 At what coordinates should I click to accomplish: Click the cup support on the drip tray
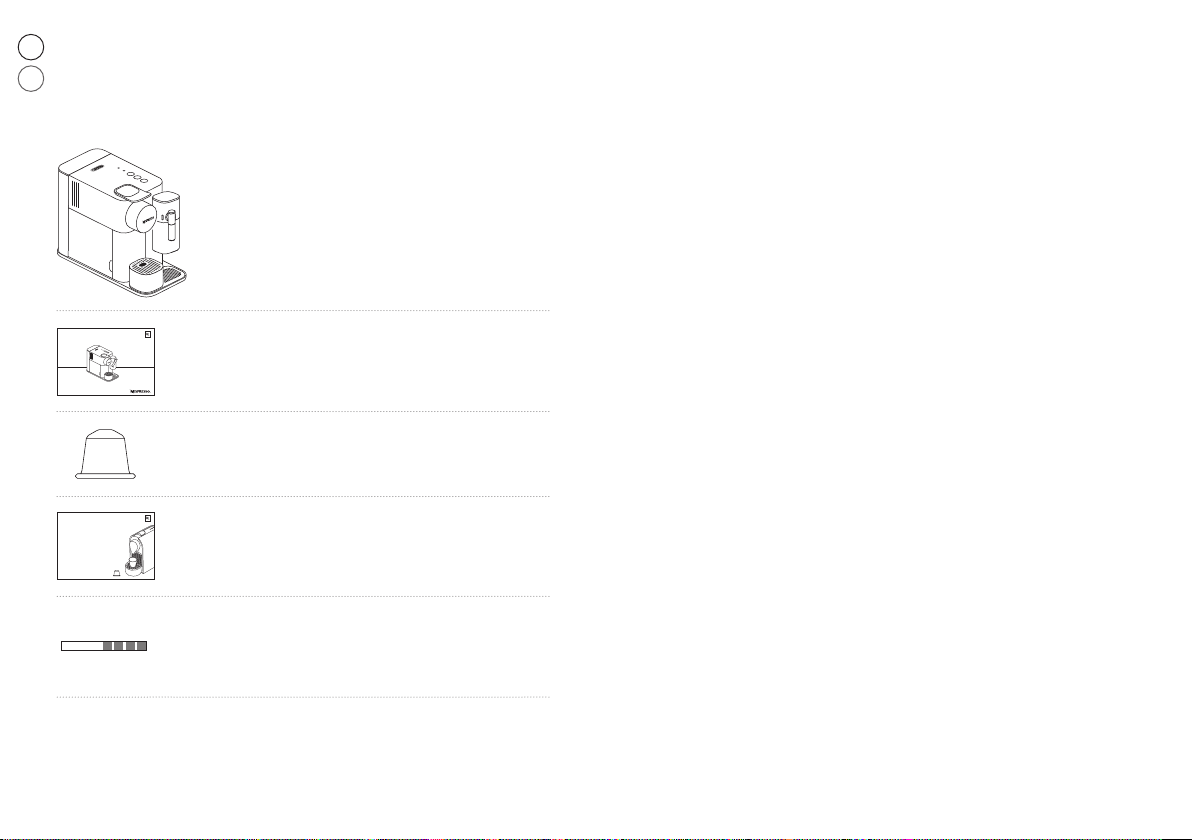click(146, 274)
